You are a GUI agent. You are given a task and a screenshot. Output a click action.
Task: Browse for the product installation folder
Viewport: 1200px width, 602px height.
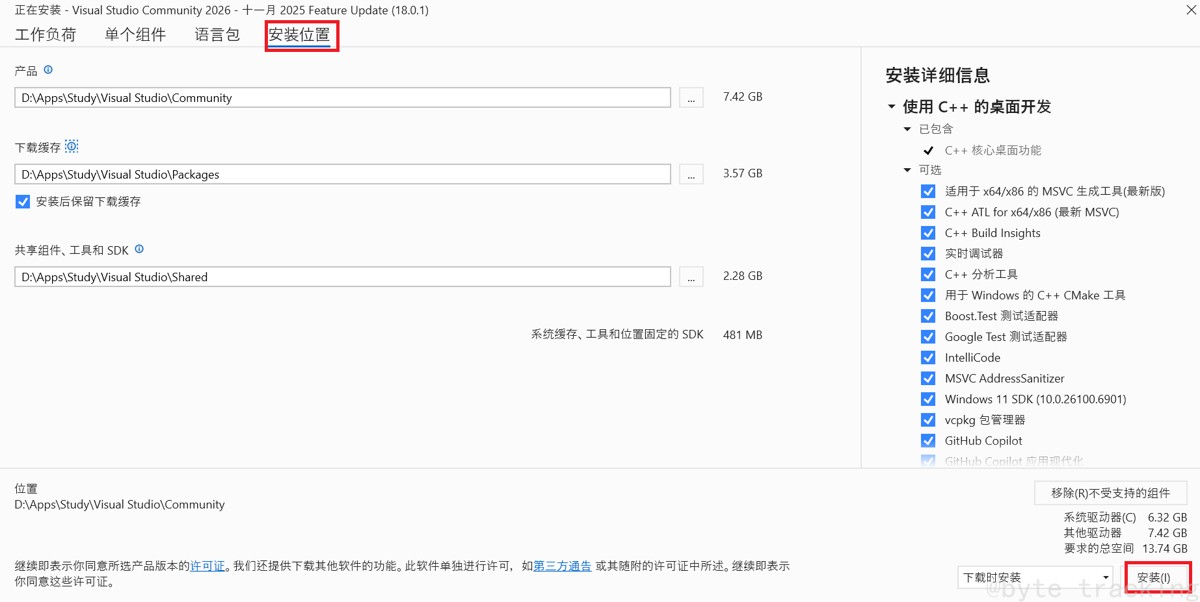click(x=690, y=96)
